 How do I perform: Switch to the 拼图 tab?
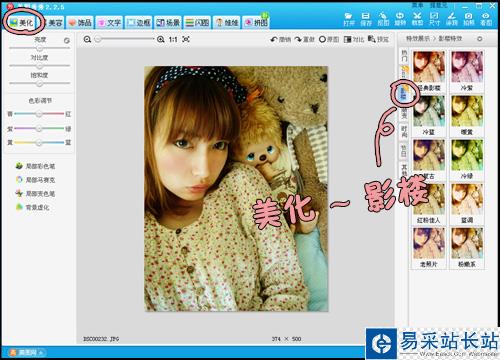tap(256, 22)
